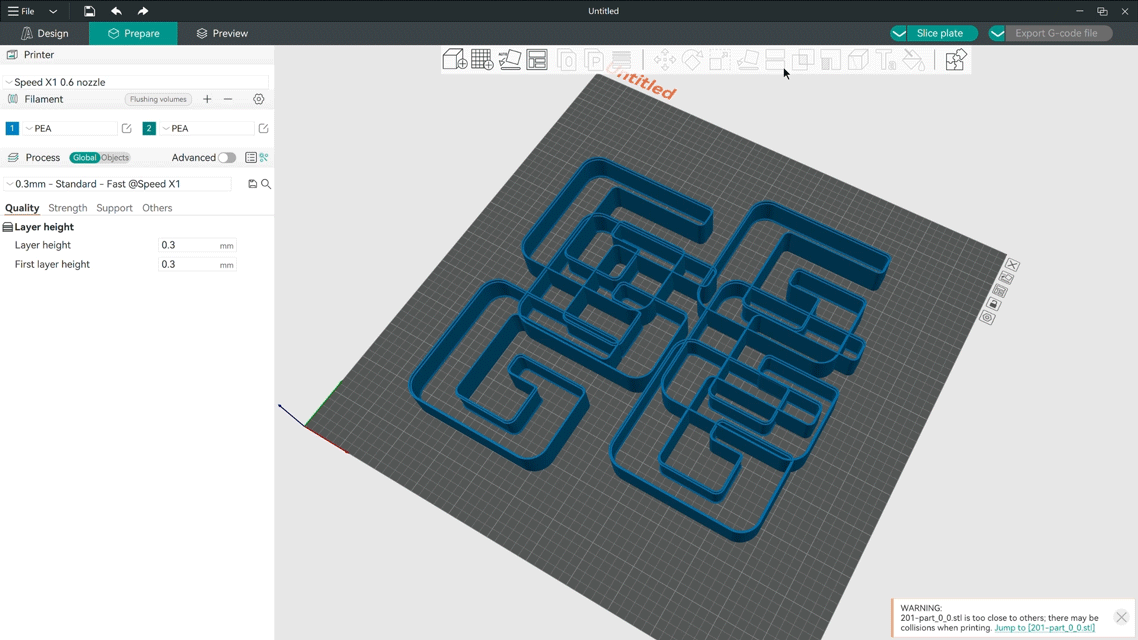Click the Export G-code file button
Viewport: 1138px width, 640px height.
1059,33
